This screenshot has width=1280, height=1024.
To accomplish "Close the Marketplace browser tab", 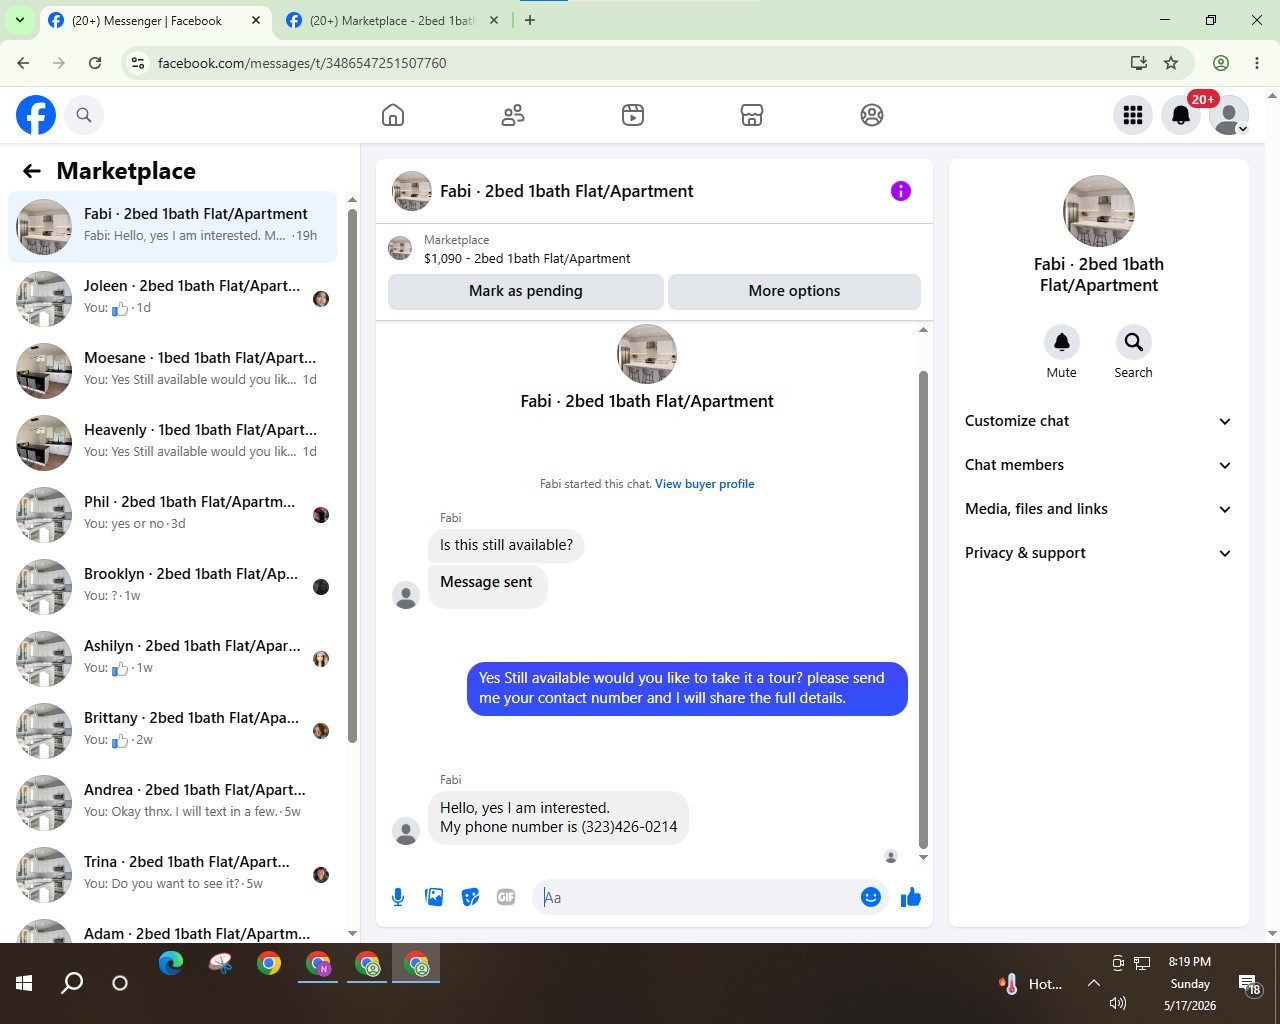I will click(x=493, y=20).
